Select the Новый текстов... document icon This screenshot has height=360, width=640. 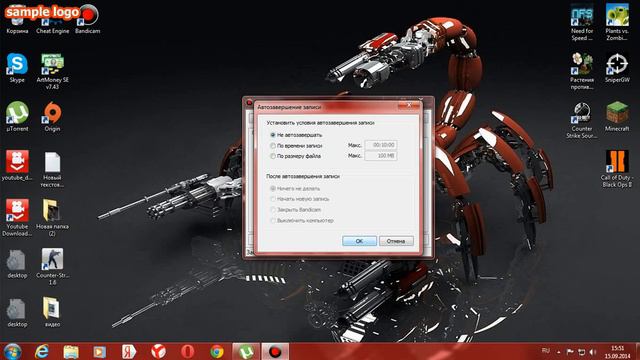52,169
